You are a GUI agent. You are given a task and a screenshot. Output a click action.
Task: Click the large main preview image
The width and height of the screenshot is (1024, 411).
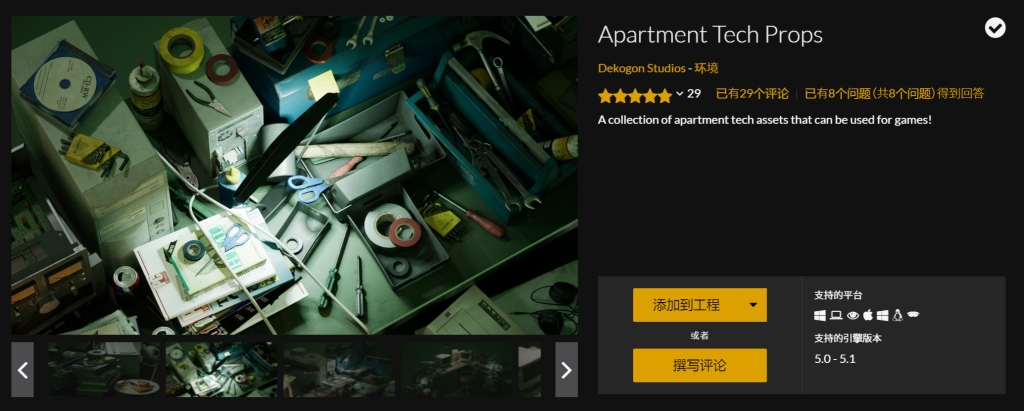point(295,175)
